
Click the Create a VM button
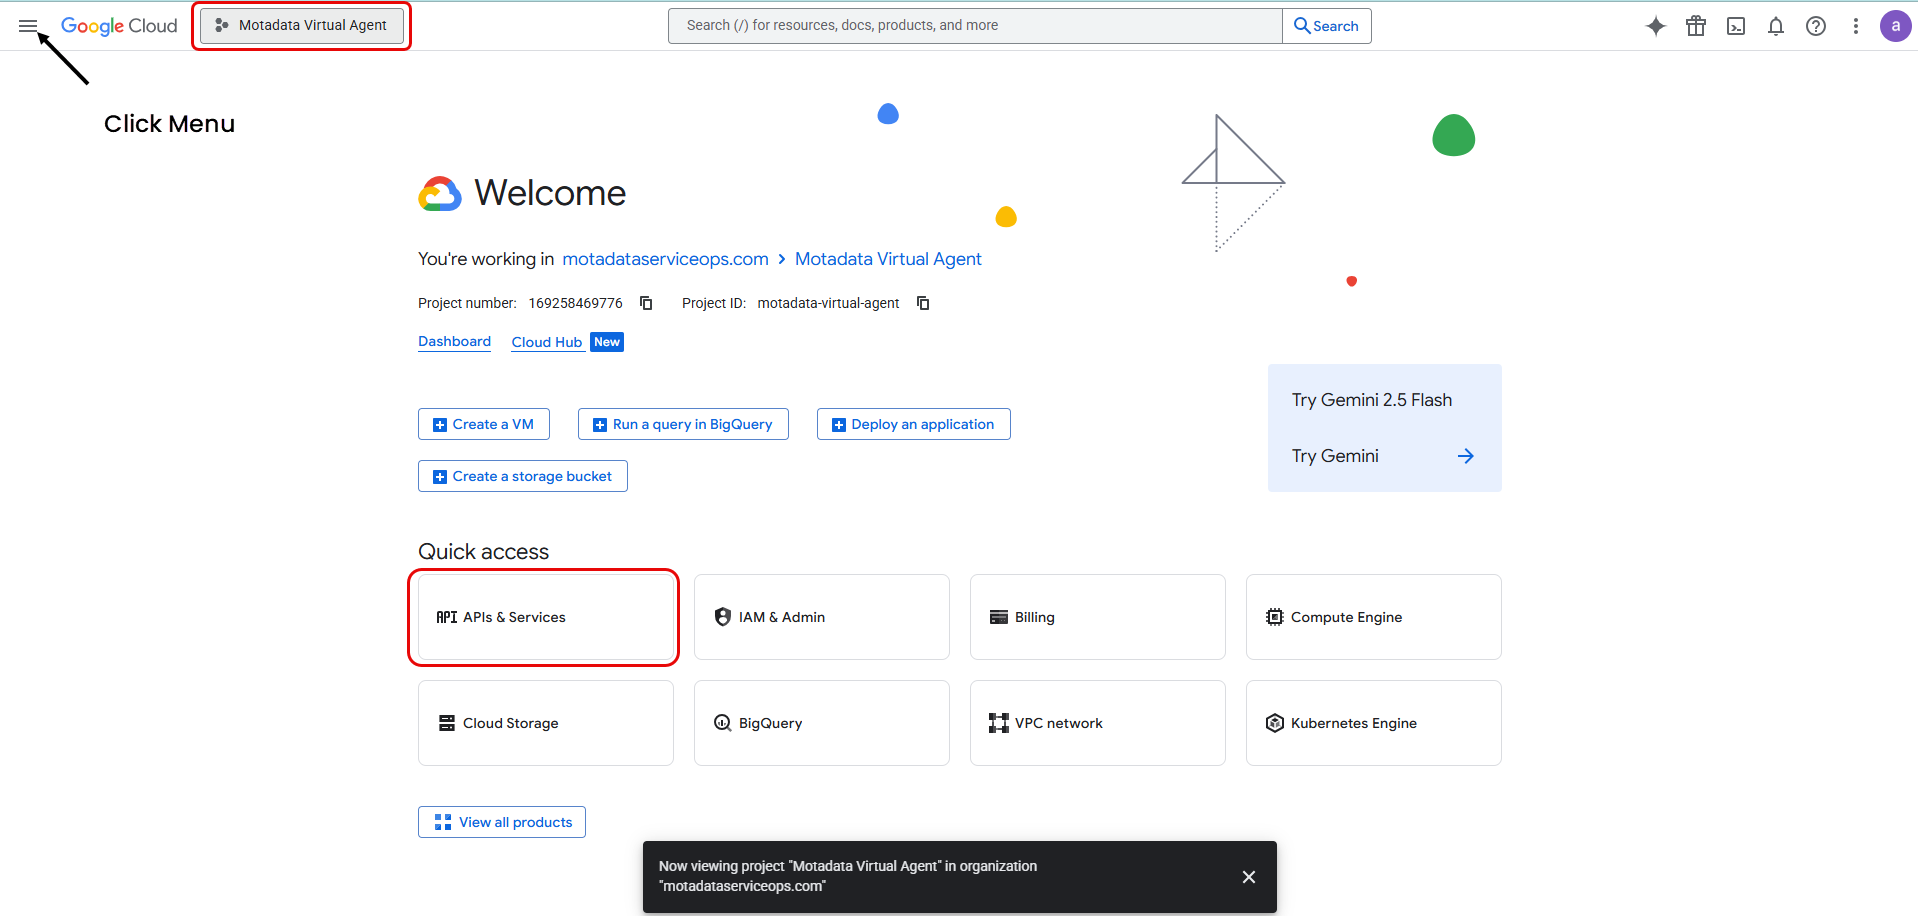pyautogui.click(x=483, y=424)
